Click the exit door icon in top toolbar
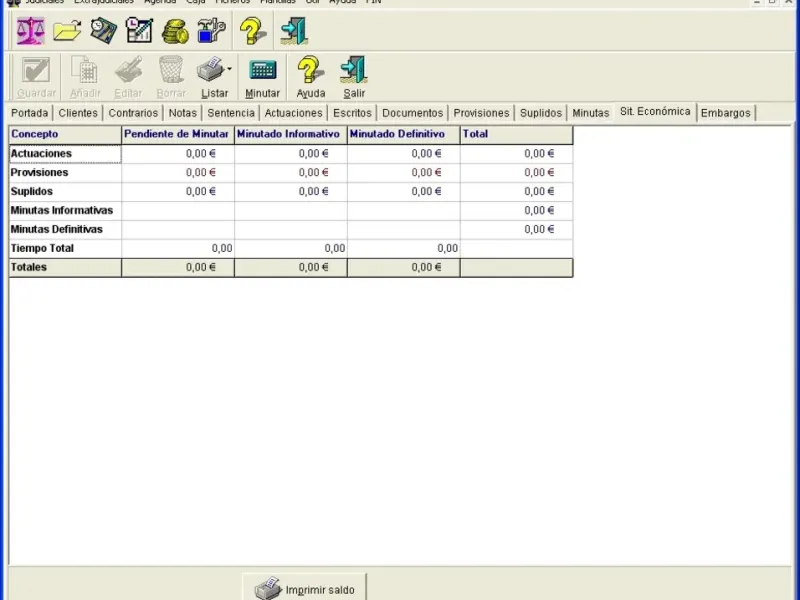This screenshot has height=600, width=800. coord(294,31)
